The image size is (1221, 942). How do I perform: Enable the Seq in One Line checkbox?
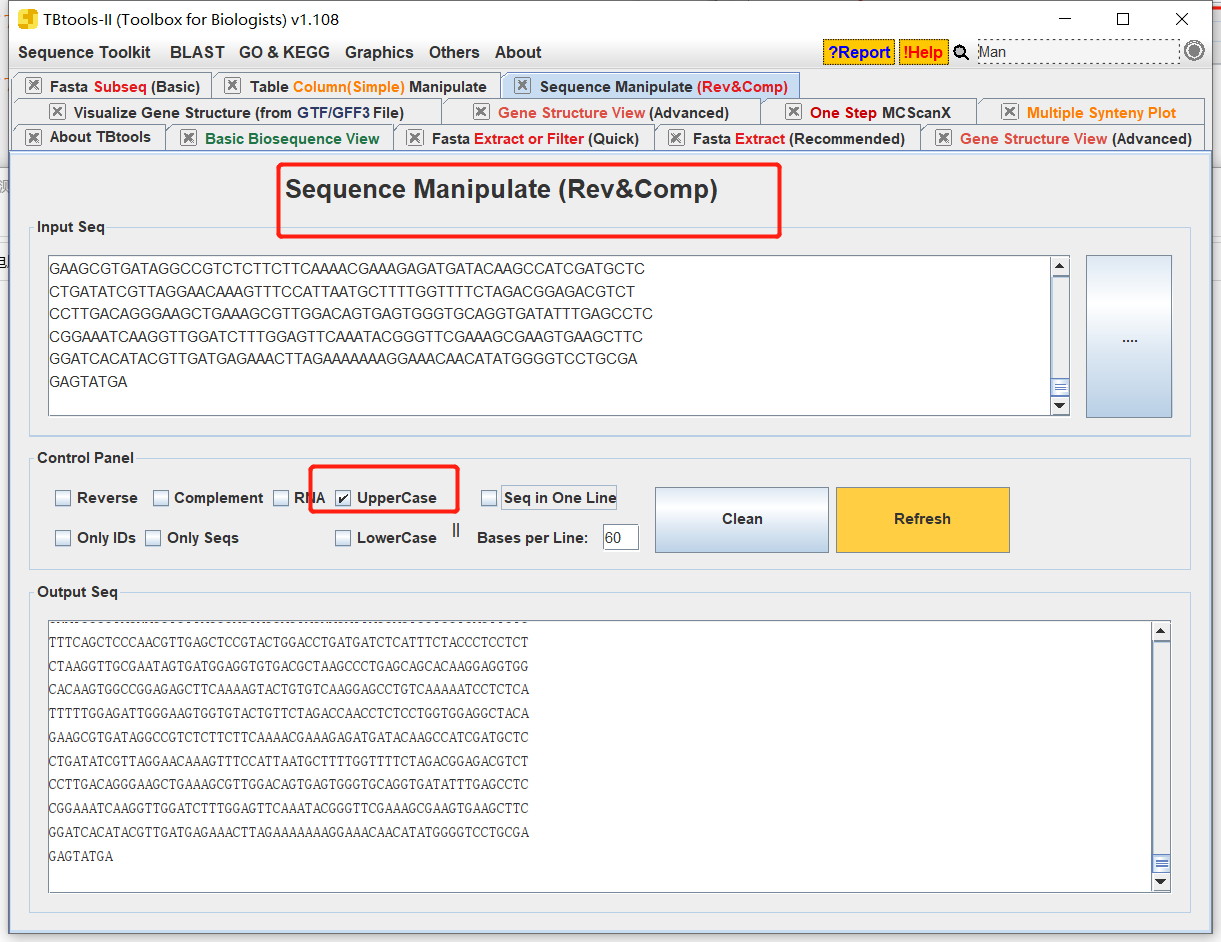pyautogui.click(x=489, y=498)
